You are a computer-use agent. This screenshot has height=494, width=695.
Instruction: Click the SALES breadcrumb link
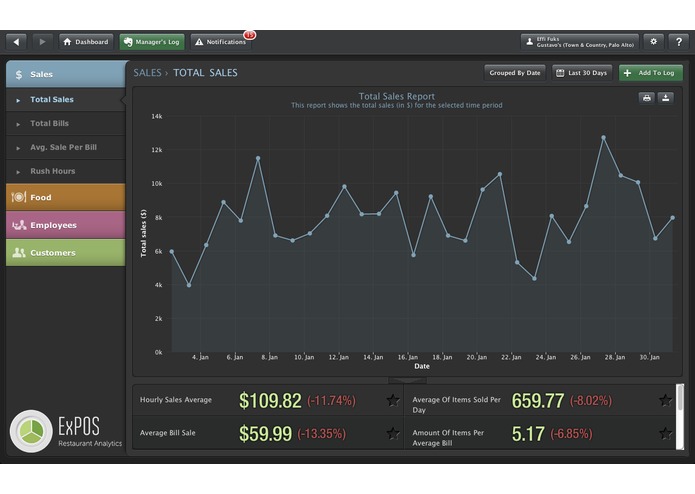[147, 73]
